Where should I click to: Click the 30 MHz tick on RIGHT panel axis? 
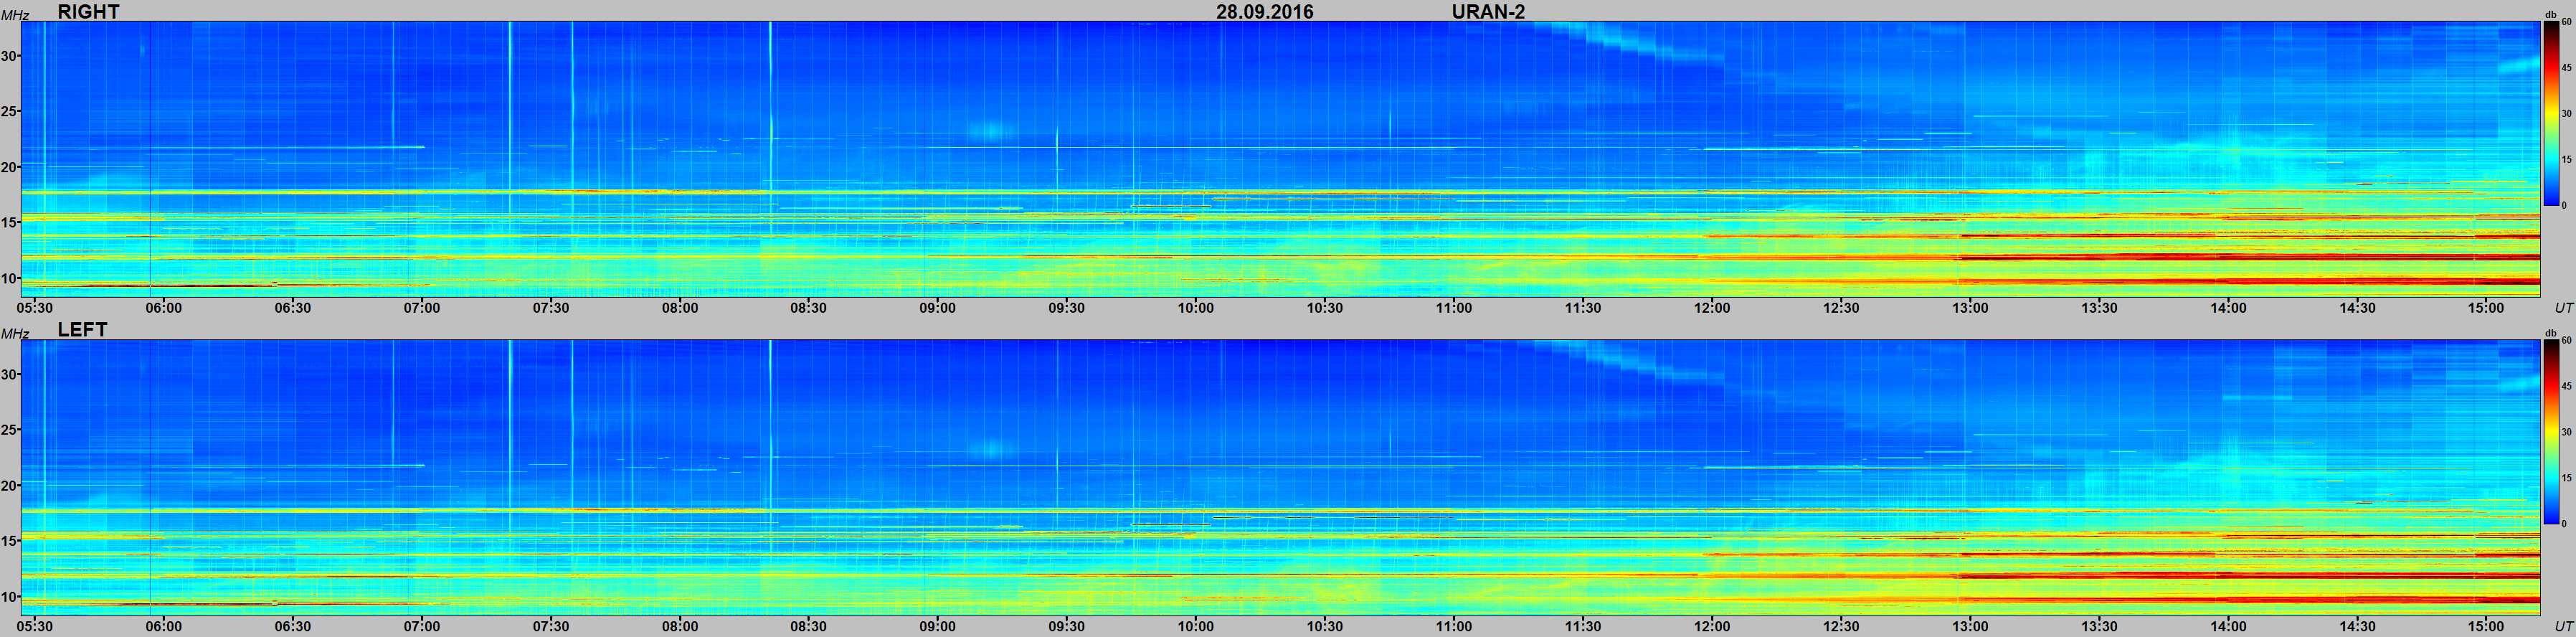(9, 57)
